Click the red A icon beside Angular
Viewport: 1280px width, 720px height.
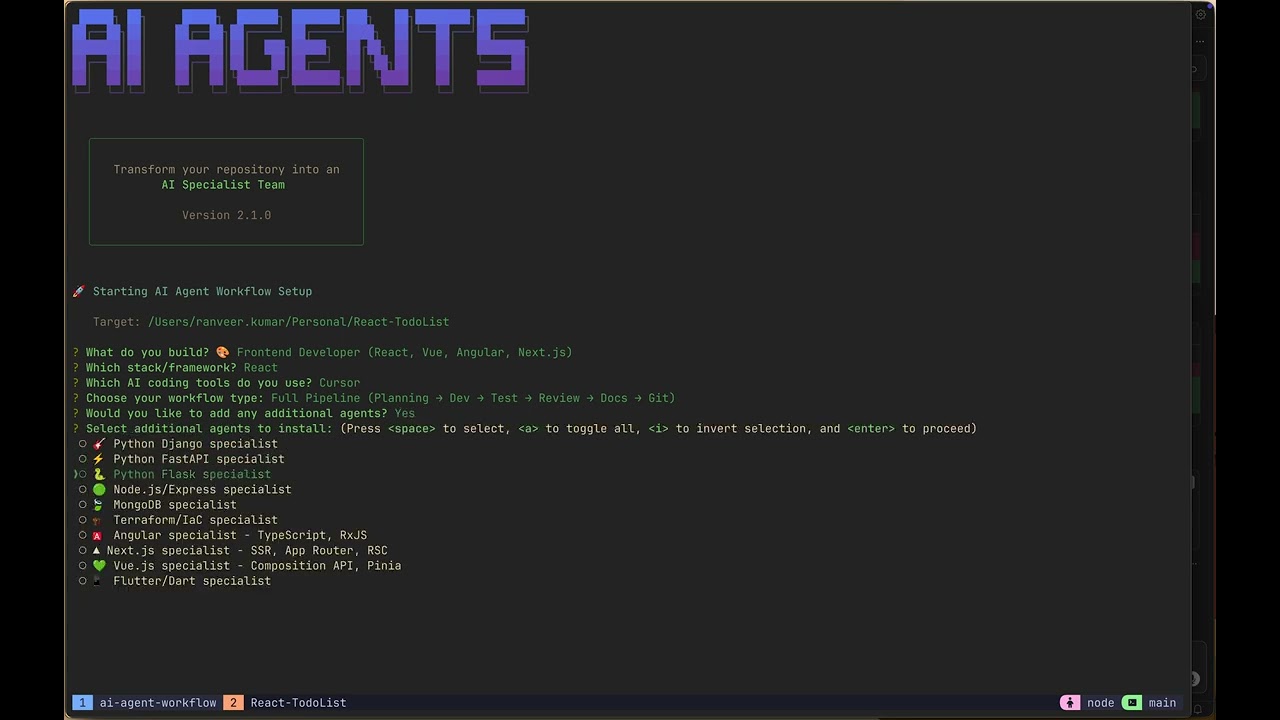tap(98, 535)
